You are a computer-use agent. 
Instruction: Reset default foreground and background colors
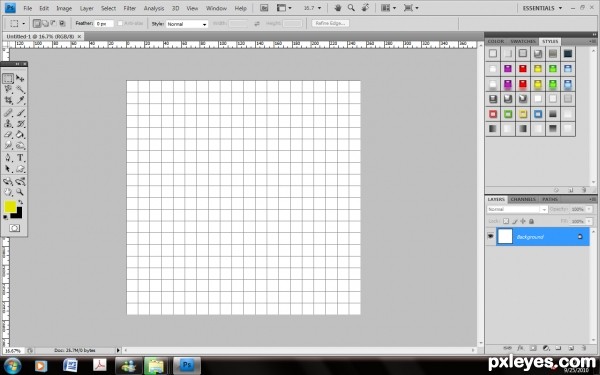[x=5, y=217]
